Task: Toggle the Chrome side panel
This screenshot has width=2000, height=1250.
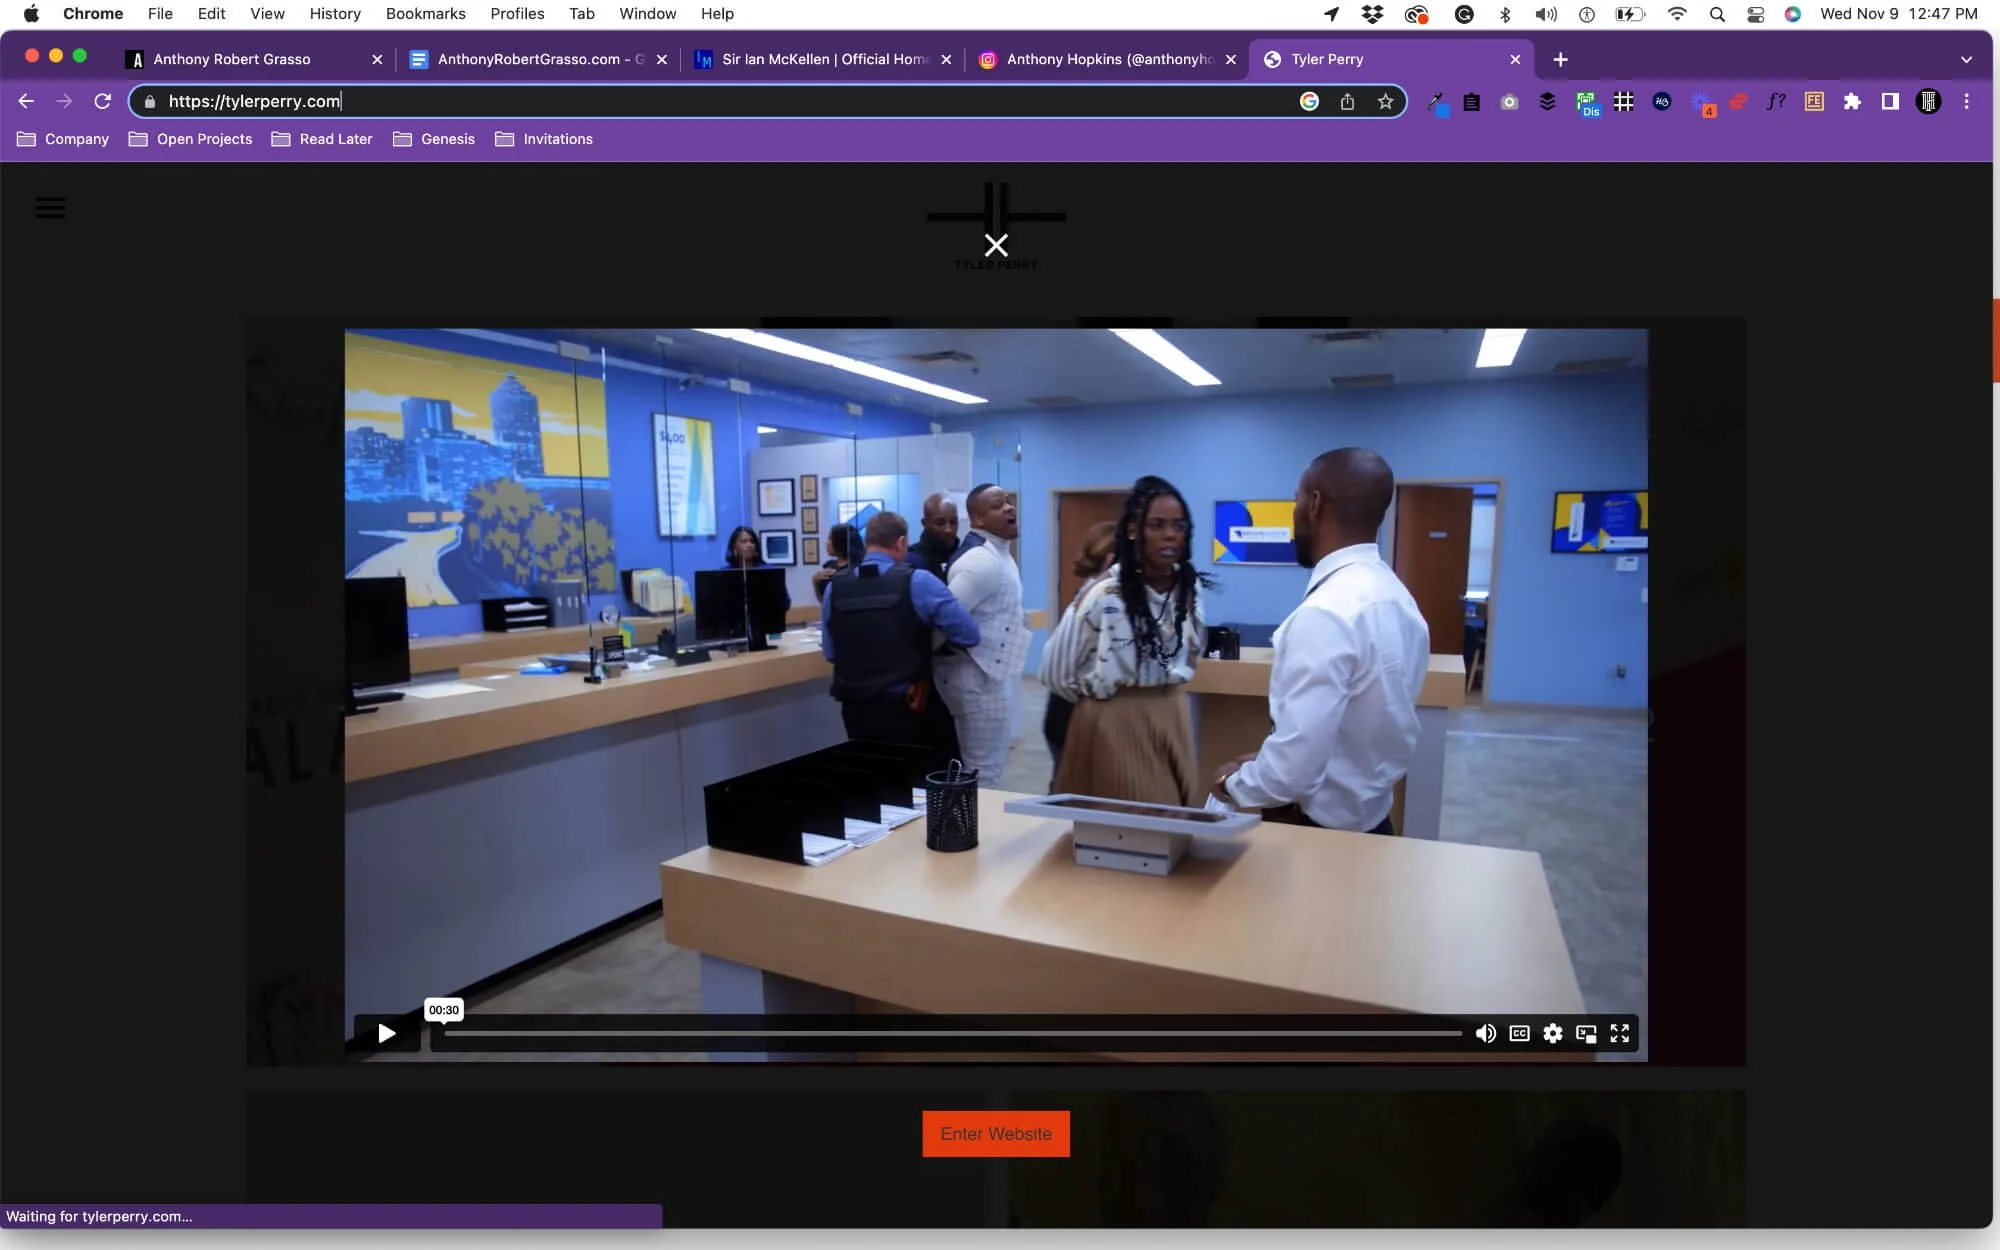Action: (1890, 101)
